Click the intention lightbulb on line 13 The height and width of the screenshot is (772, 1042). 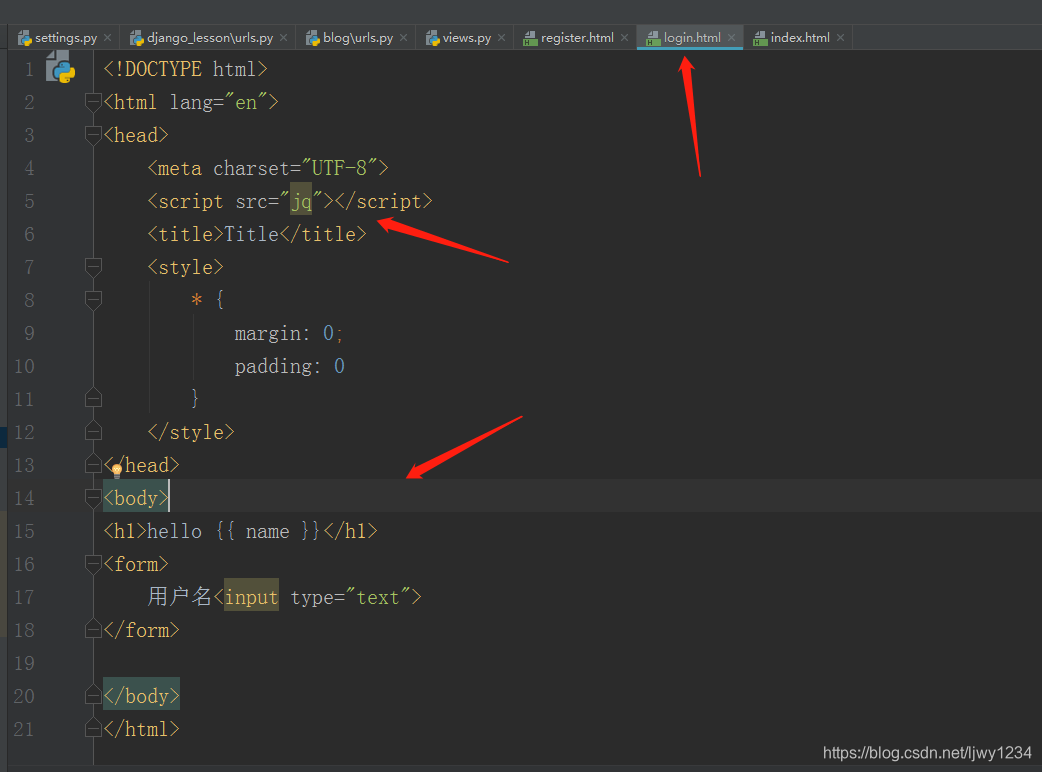pyautogui.click(x=117, y=471)
